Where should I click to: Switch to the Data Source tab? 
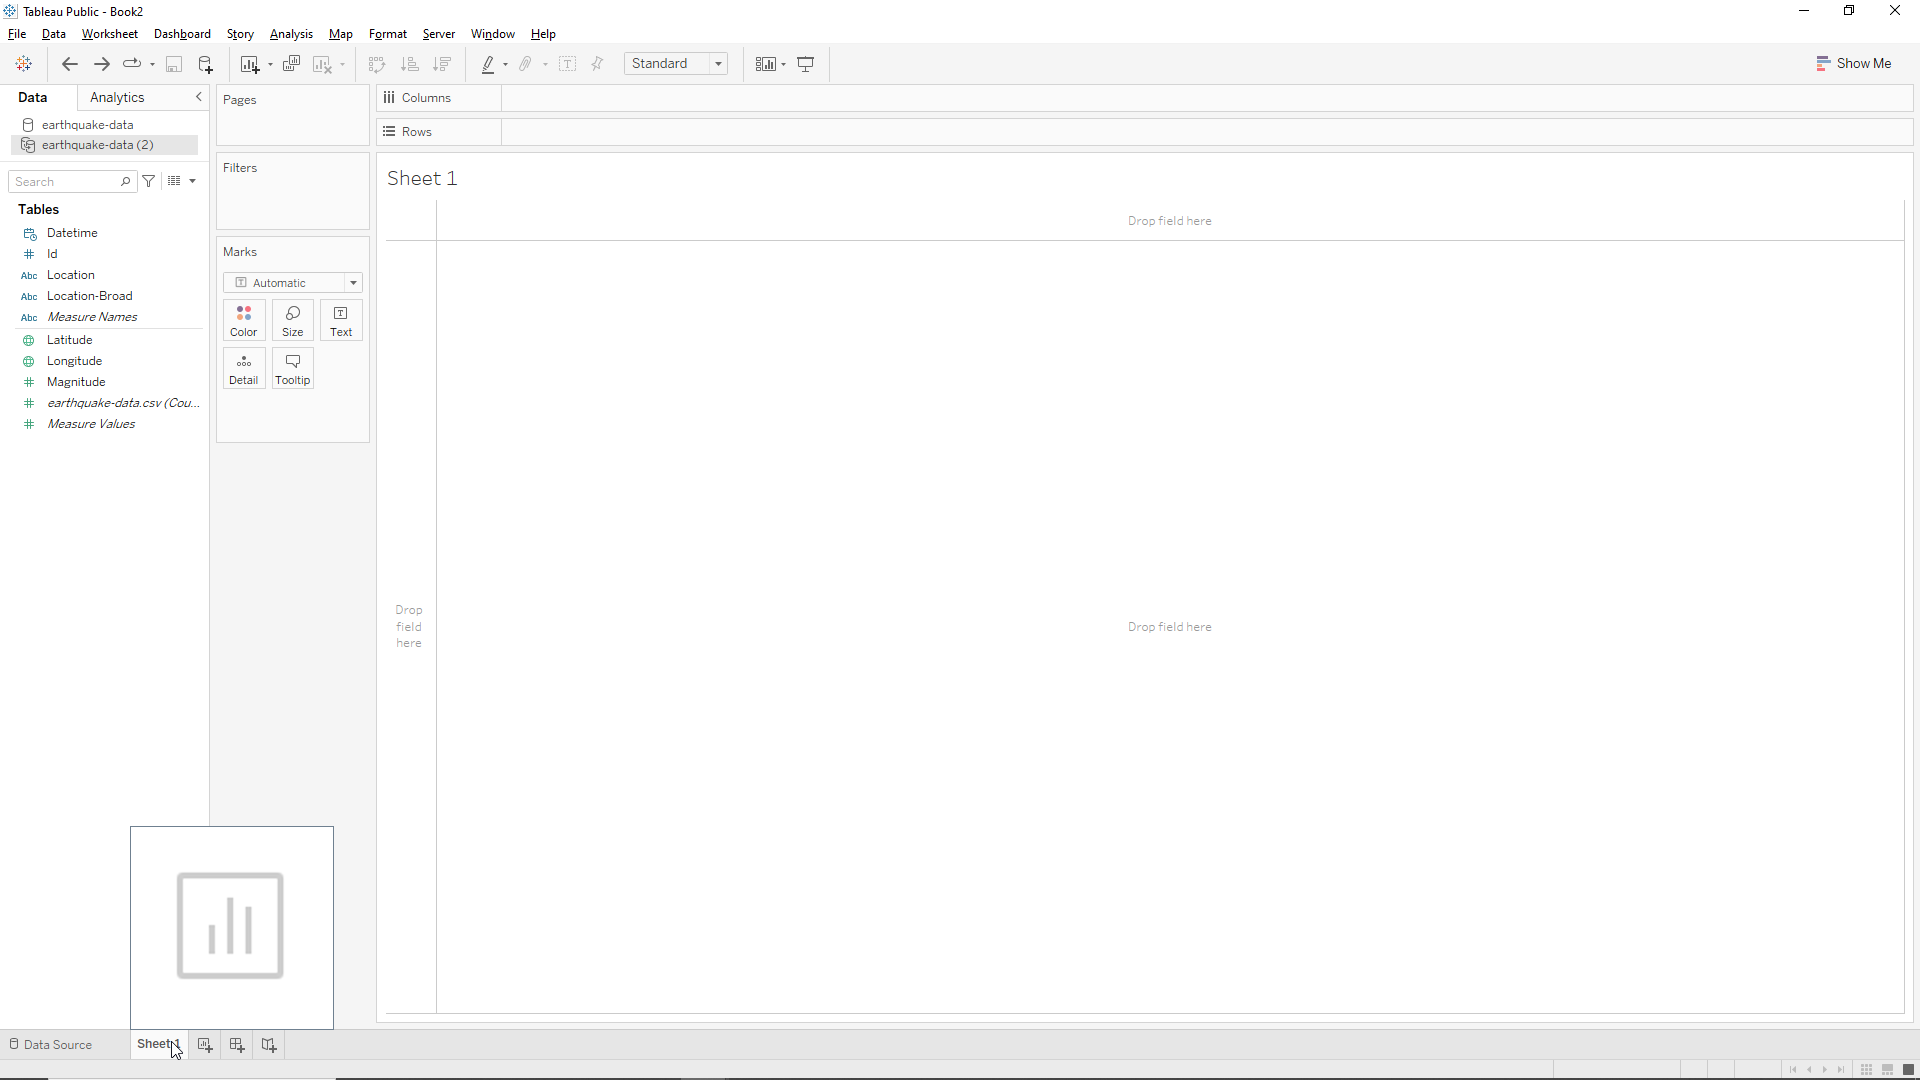pos(51,1044)
